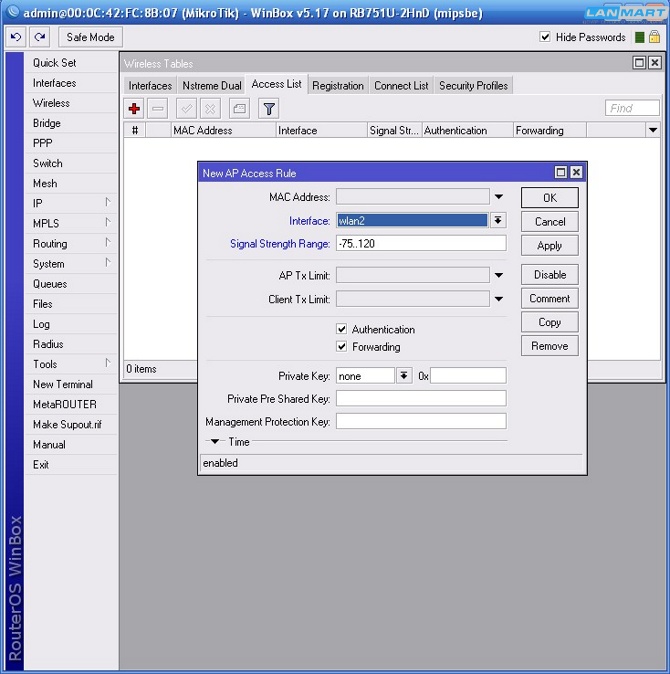Screen dimensions: 670x674
Task: Click the minus Remove toolbar icon
Action: (x=158, y=108)
